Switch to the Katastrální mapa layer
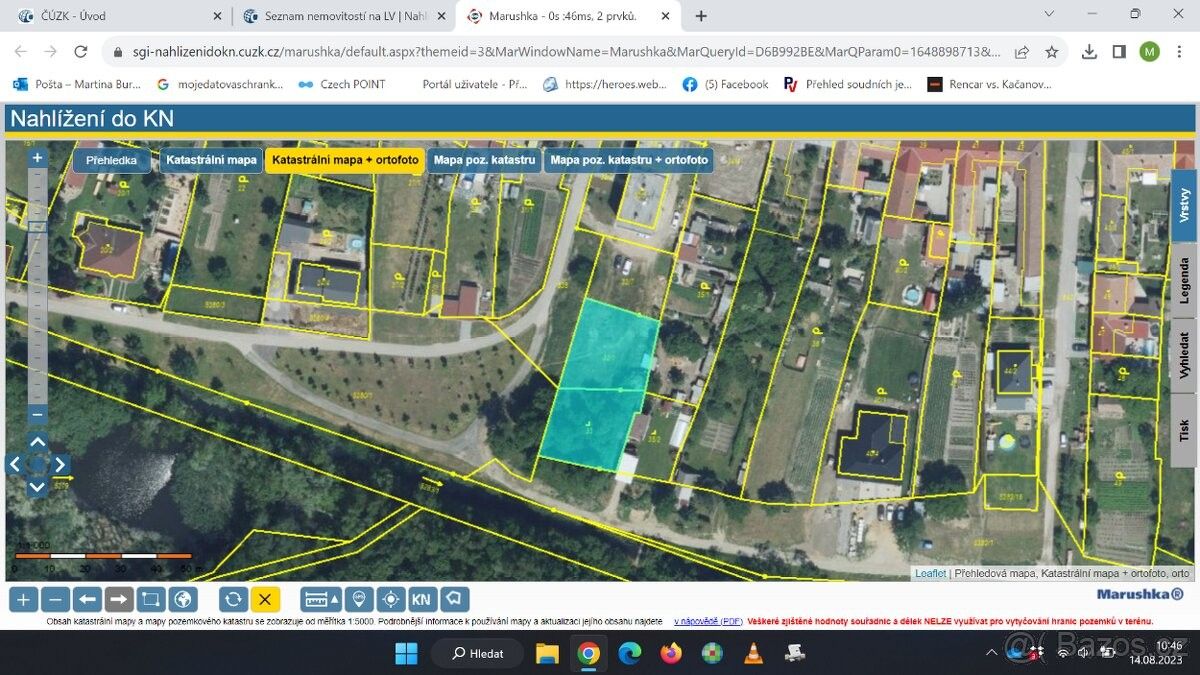Viewport: 1200px width, 675px height. (211, 160)
